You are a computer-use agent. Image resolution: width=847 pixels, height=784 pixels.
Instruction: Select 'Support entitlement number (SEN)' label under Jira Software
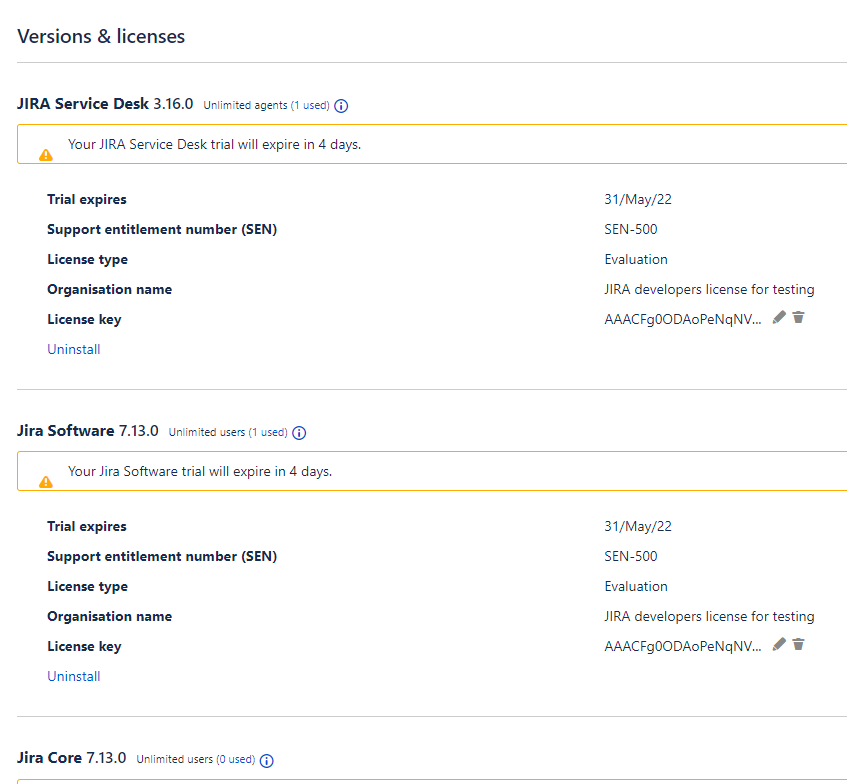coord(162,556)
